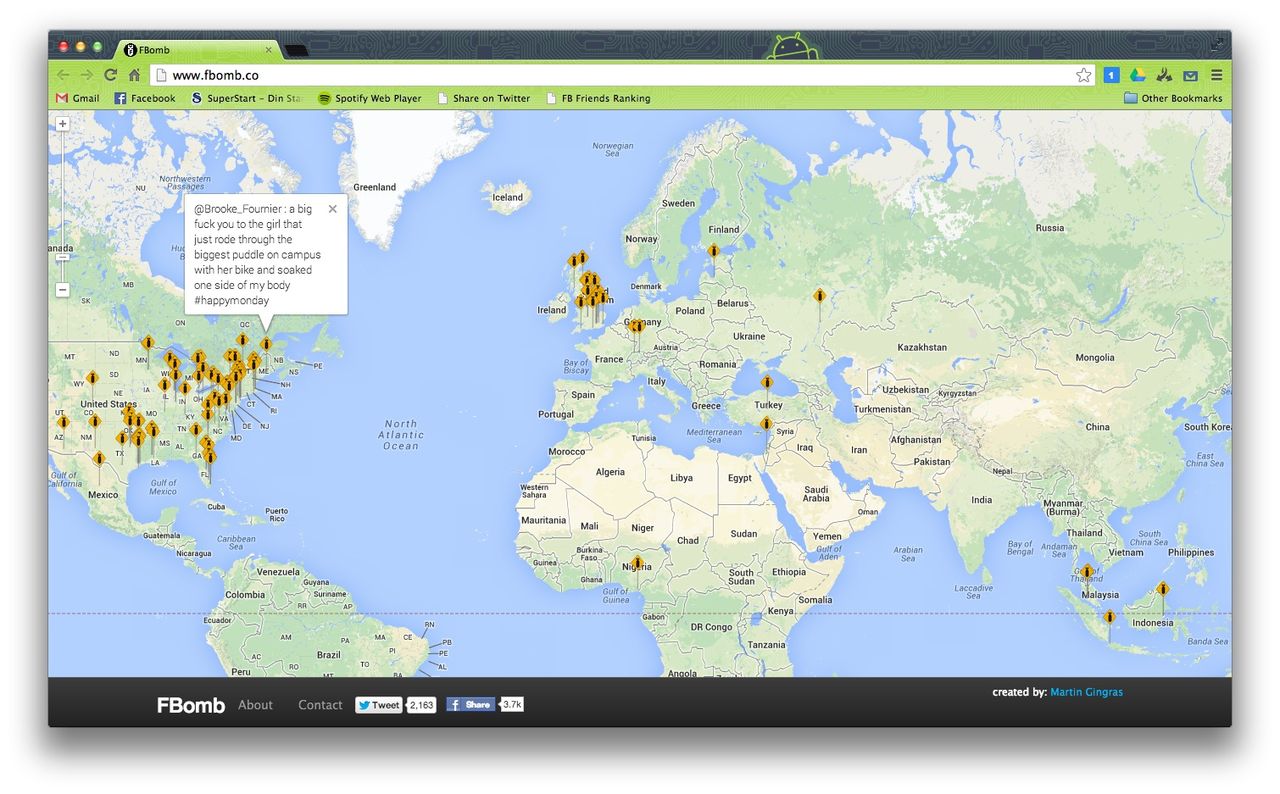Open the mail checker extension
Image resolution: width=1280 pixels, height=794 pixels.
pos(1190,75)
